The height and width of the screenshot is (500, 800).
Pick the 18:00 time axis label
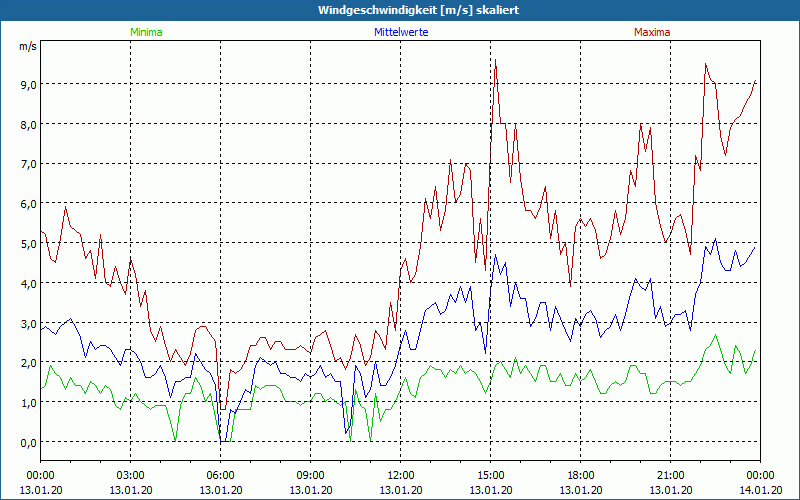click(581, 474)
